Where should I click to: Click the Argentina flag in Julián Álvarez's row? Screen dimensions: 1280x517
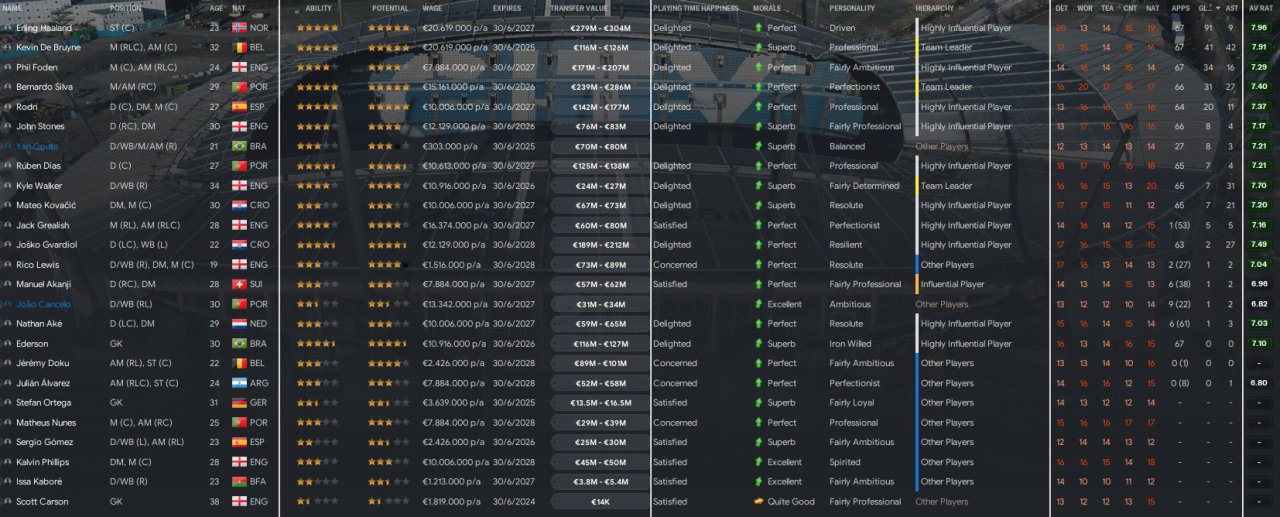[x=238, y=383]
